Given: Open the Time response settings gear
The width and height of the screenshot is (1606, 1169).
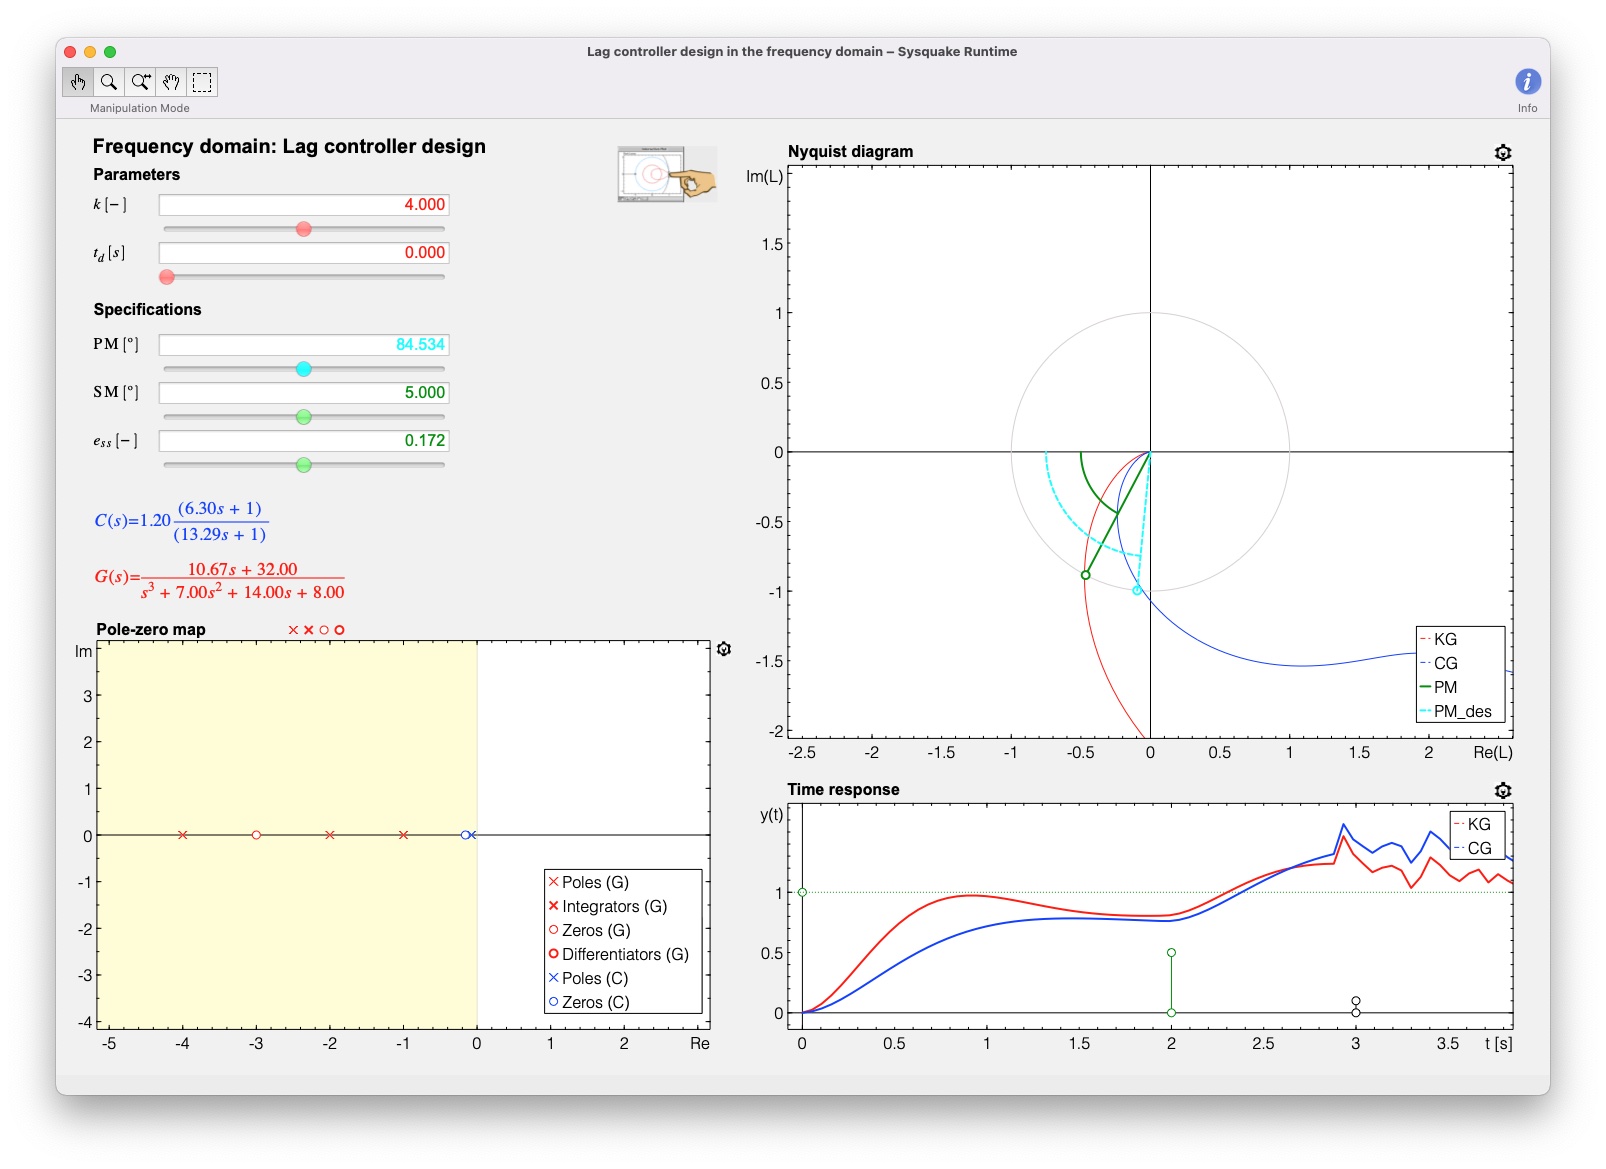Looking at the screenshot, I should pos(1501,790).
